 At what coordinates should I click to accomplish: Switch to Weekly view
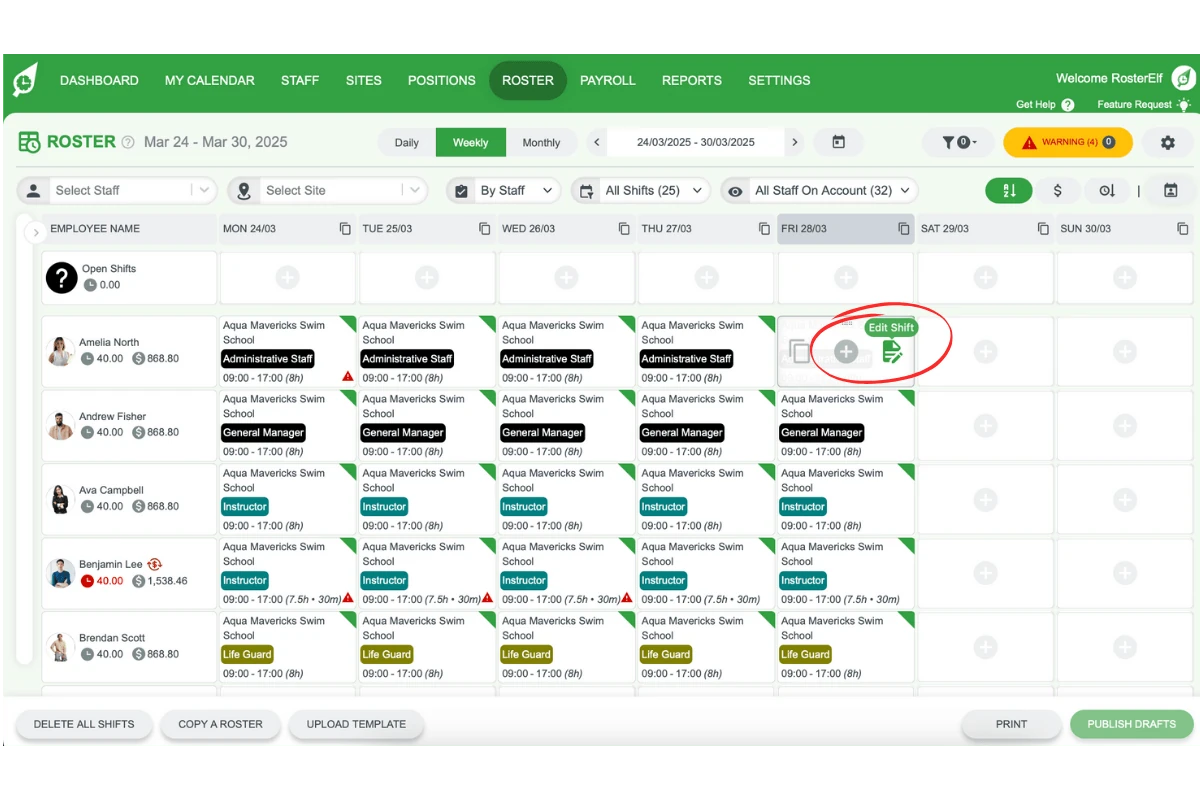click(471, 142)
